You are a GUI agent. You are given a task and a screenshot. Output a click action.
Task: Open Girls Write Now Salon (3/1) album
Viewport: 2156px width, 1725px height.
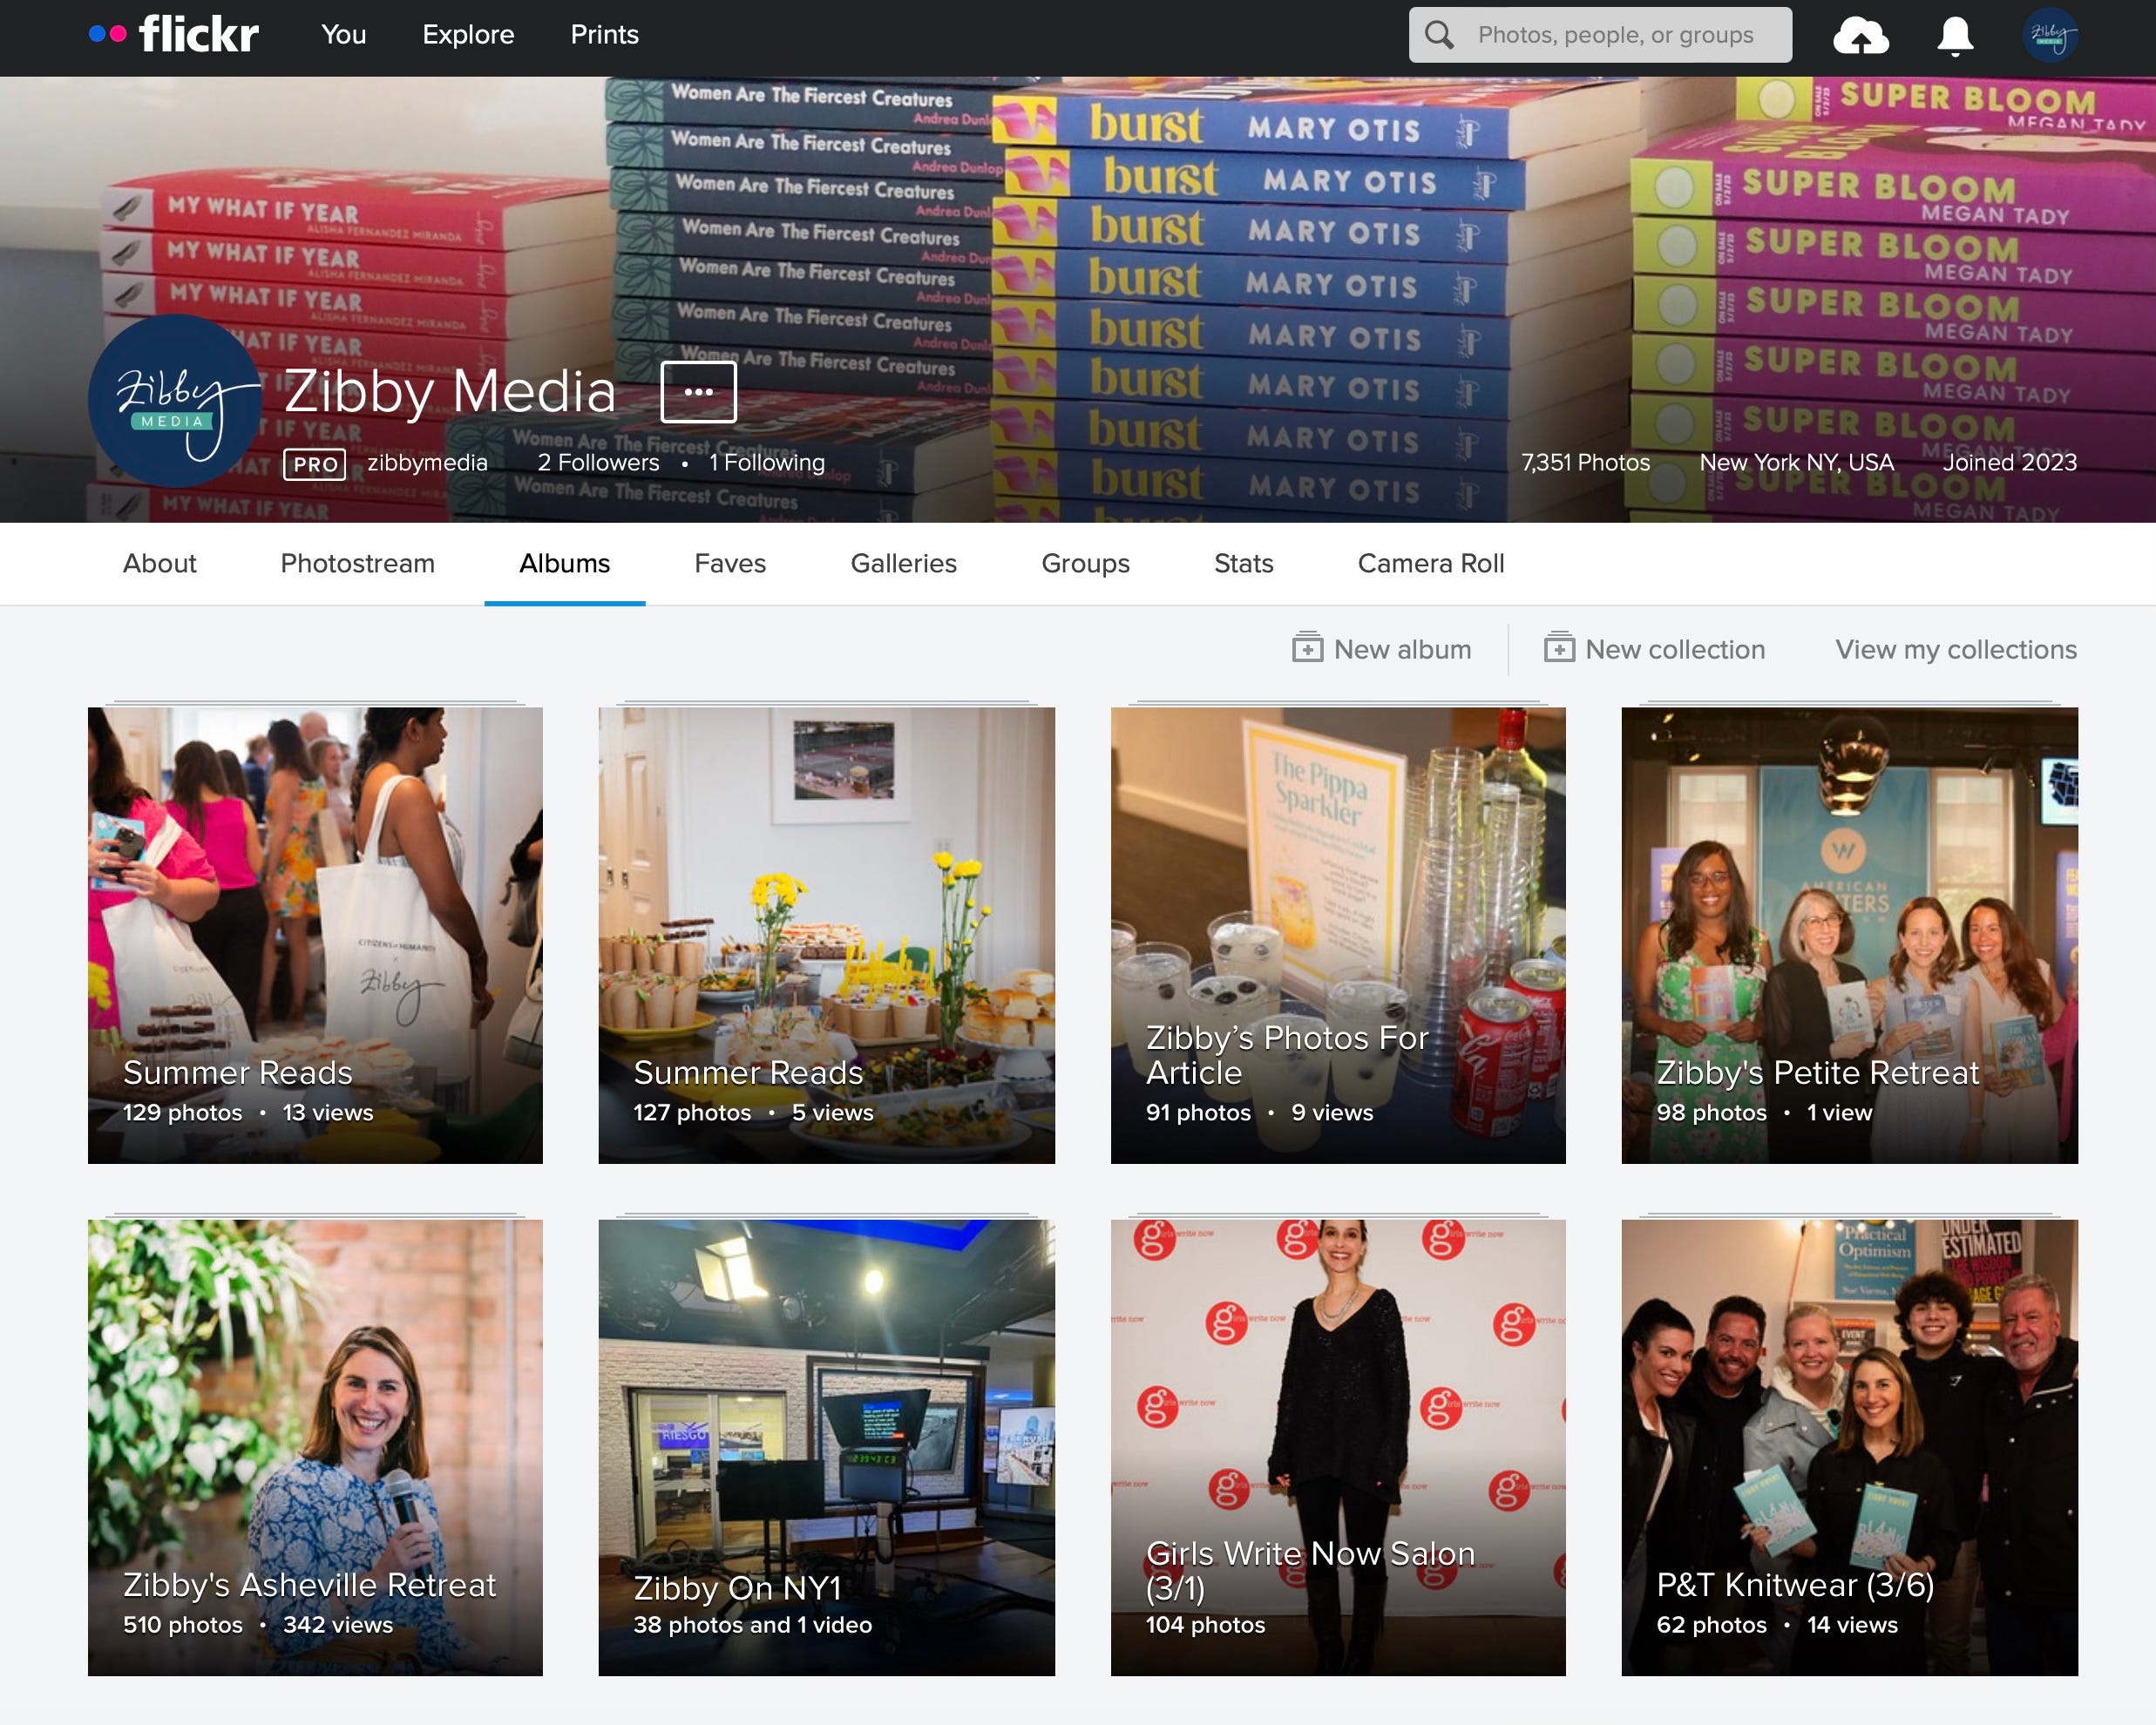(1338, 1447)
